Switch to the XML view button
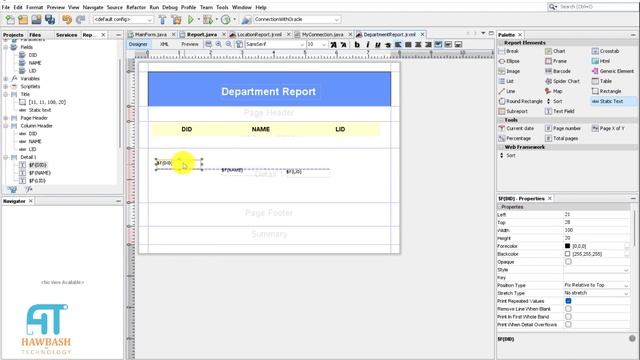640x360 pixels. [164, 44]
